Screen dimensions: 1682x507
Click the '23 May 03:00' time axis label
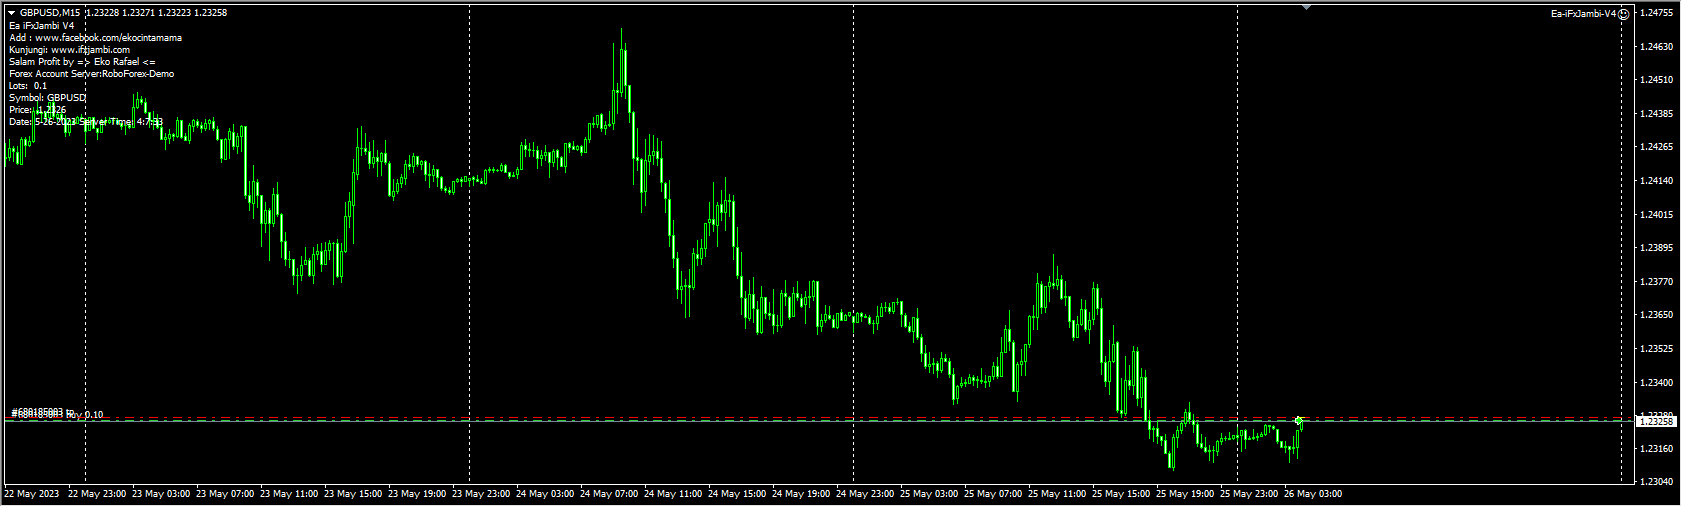(161, 494)
